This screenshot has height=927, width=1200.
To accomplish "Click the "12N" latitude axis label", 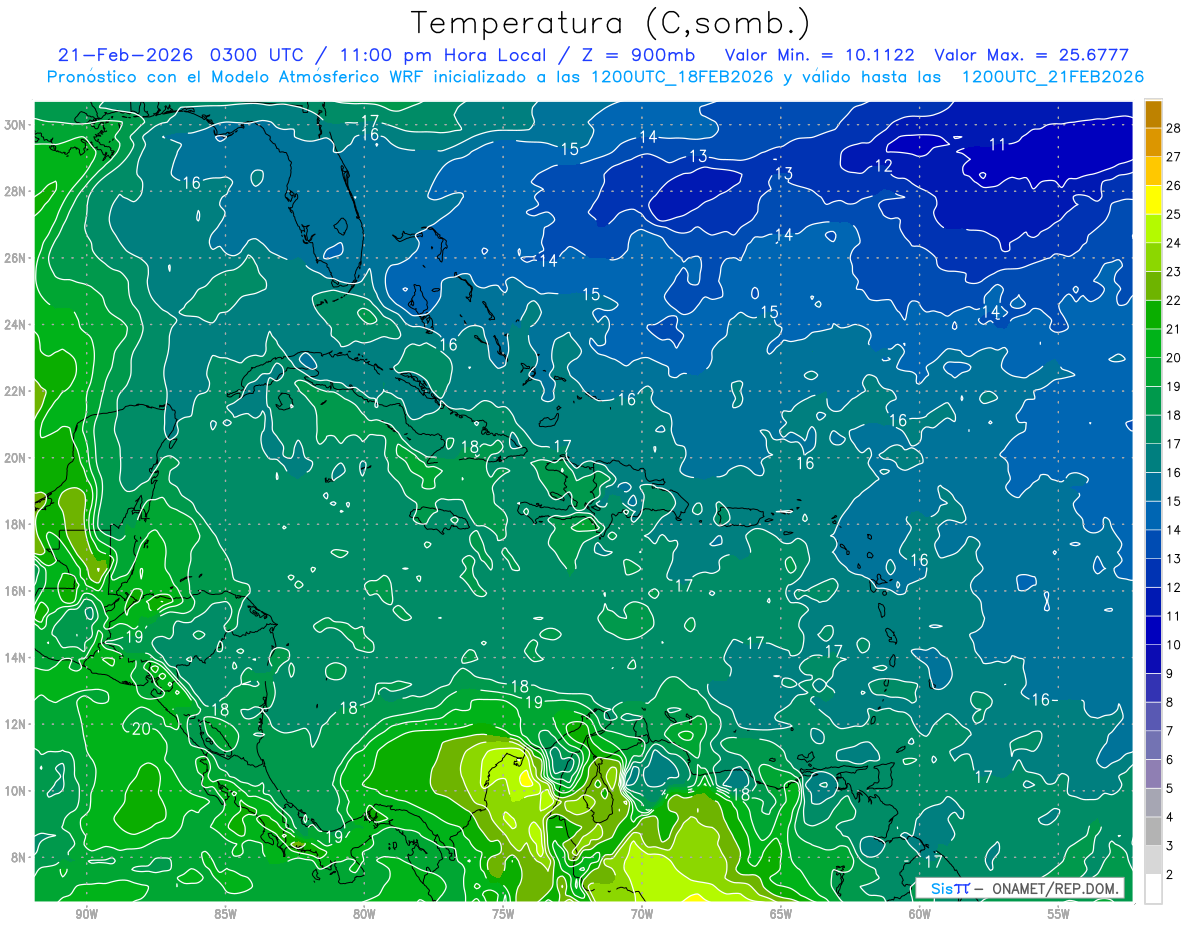I will point(16,724).
